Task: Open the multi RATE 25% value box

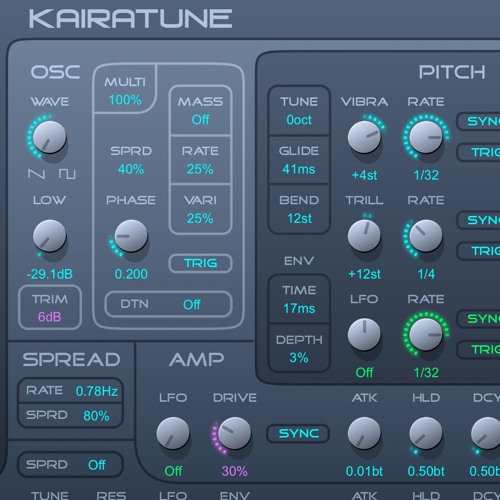Action: 200,160
